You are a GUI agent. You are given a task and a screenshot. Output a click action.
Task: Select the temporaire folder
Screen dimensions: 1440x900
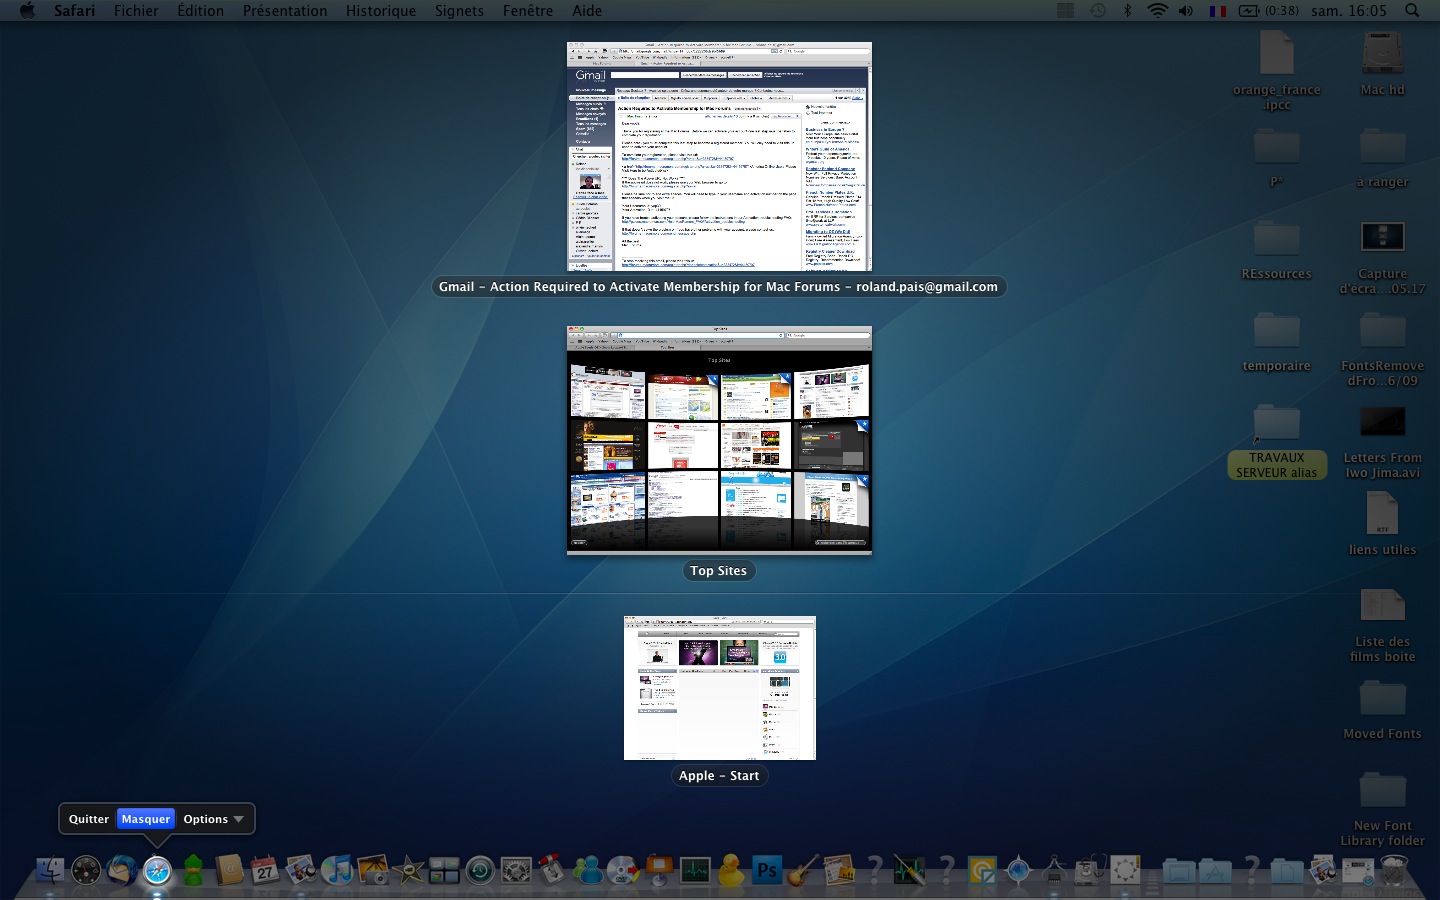(1277, 342)
